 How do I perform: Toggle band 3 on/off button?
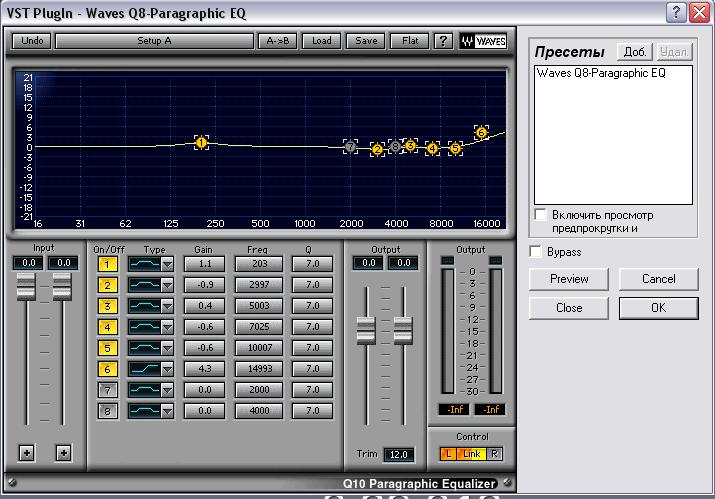point(108,306)
